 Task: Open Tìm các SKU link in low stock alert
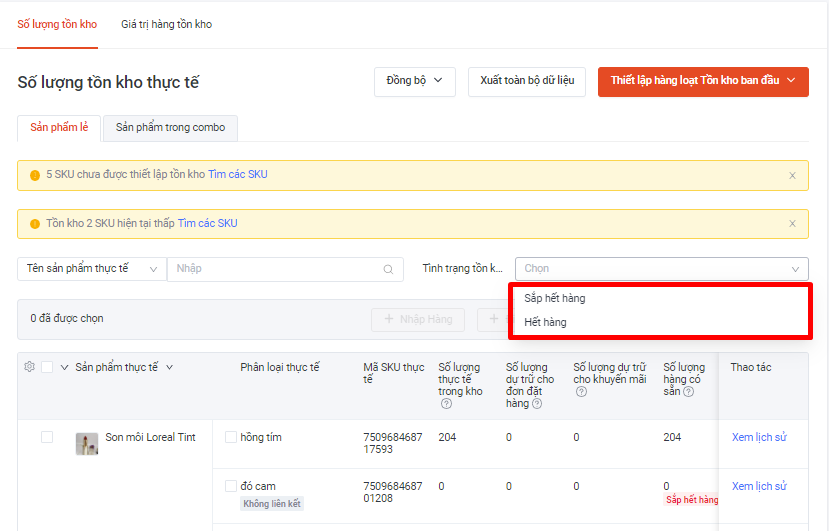(207, 223)
